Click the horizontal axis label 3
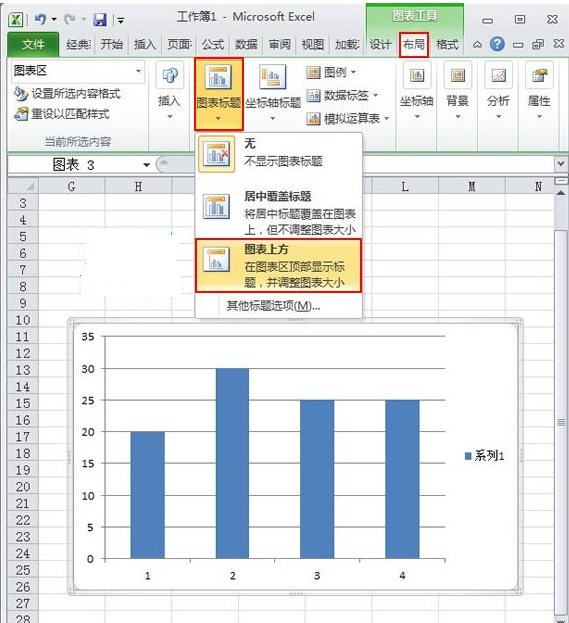Screen dimensions: 569x623 (317, 575)
